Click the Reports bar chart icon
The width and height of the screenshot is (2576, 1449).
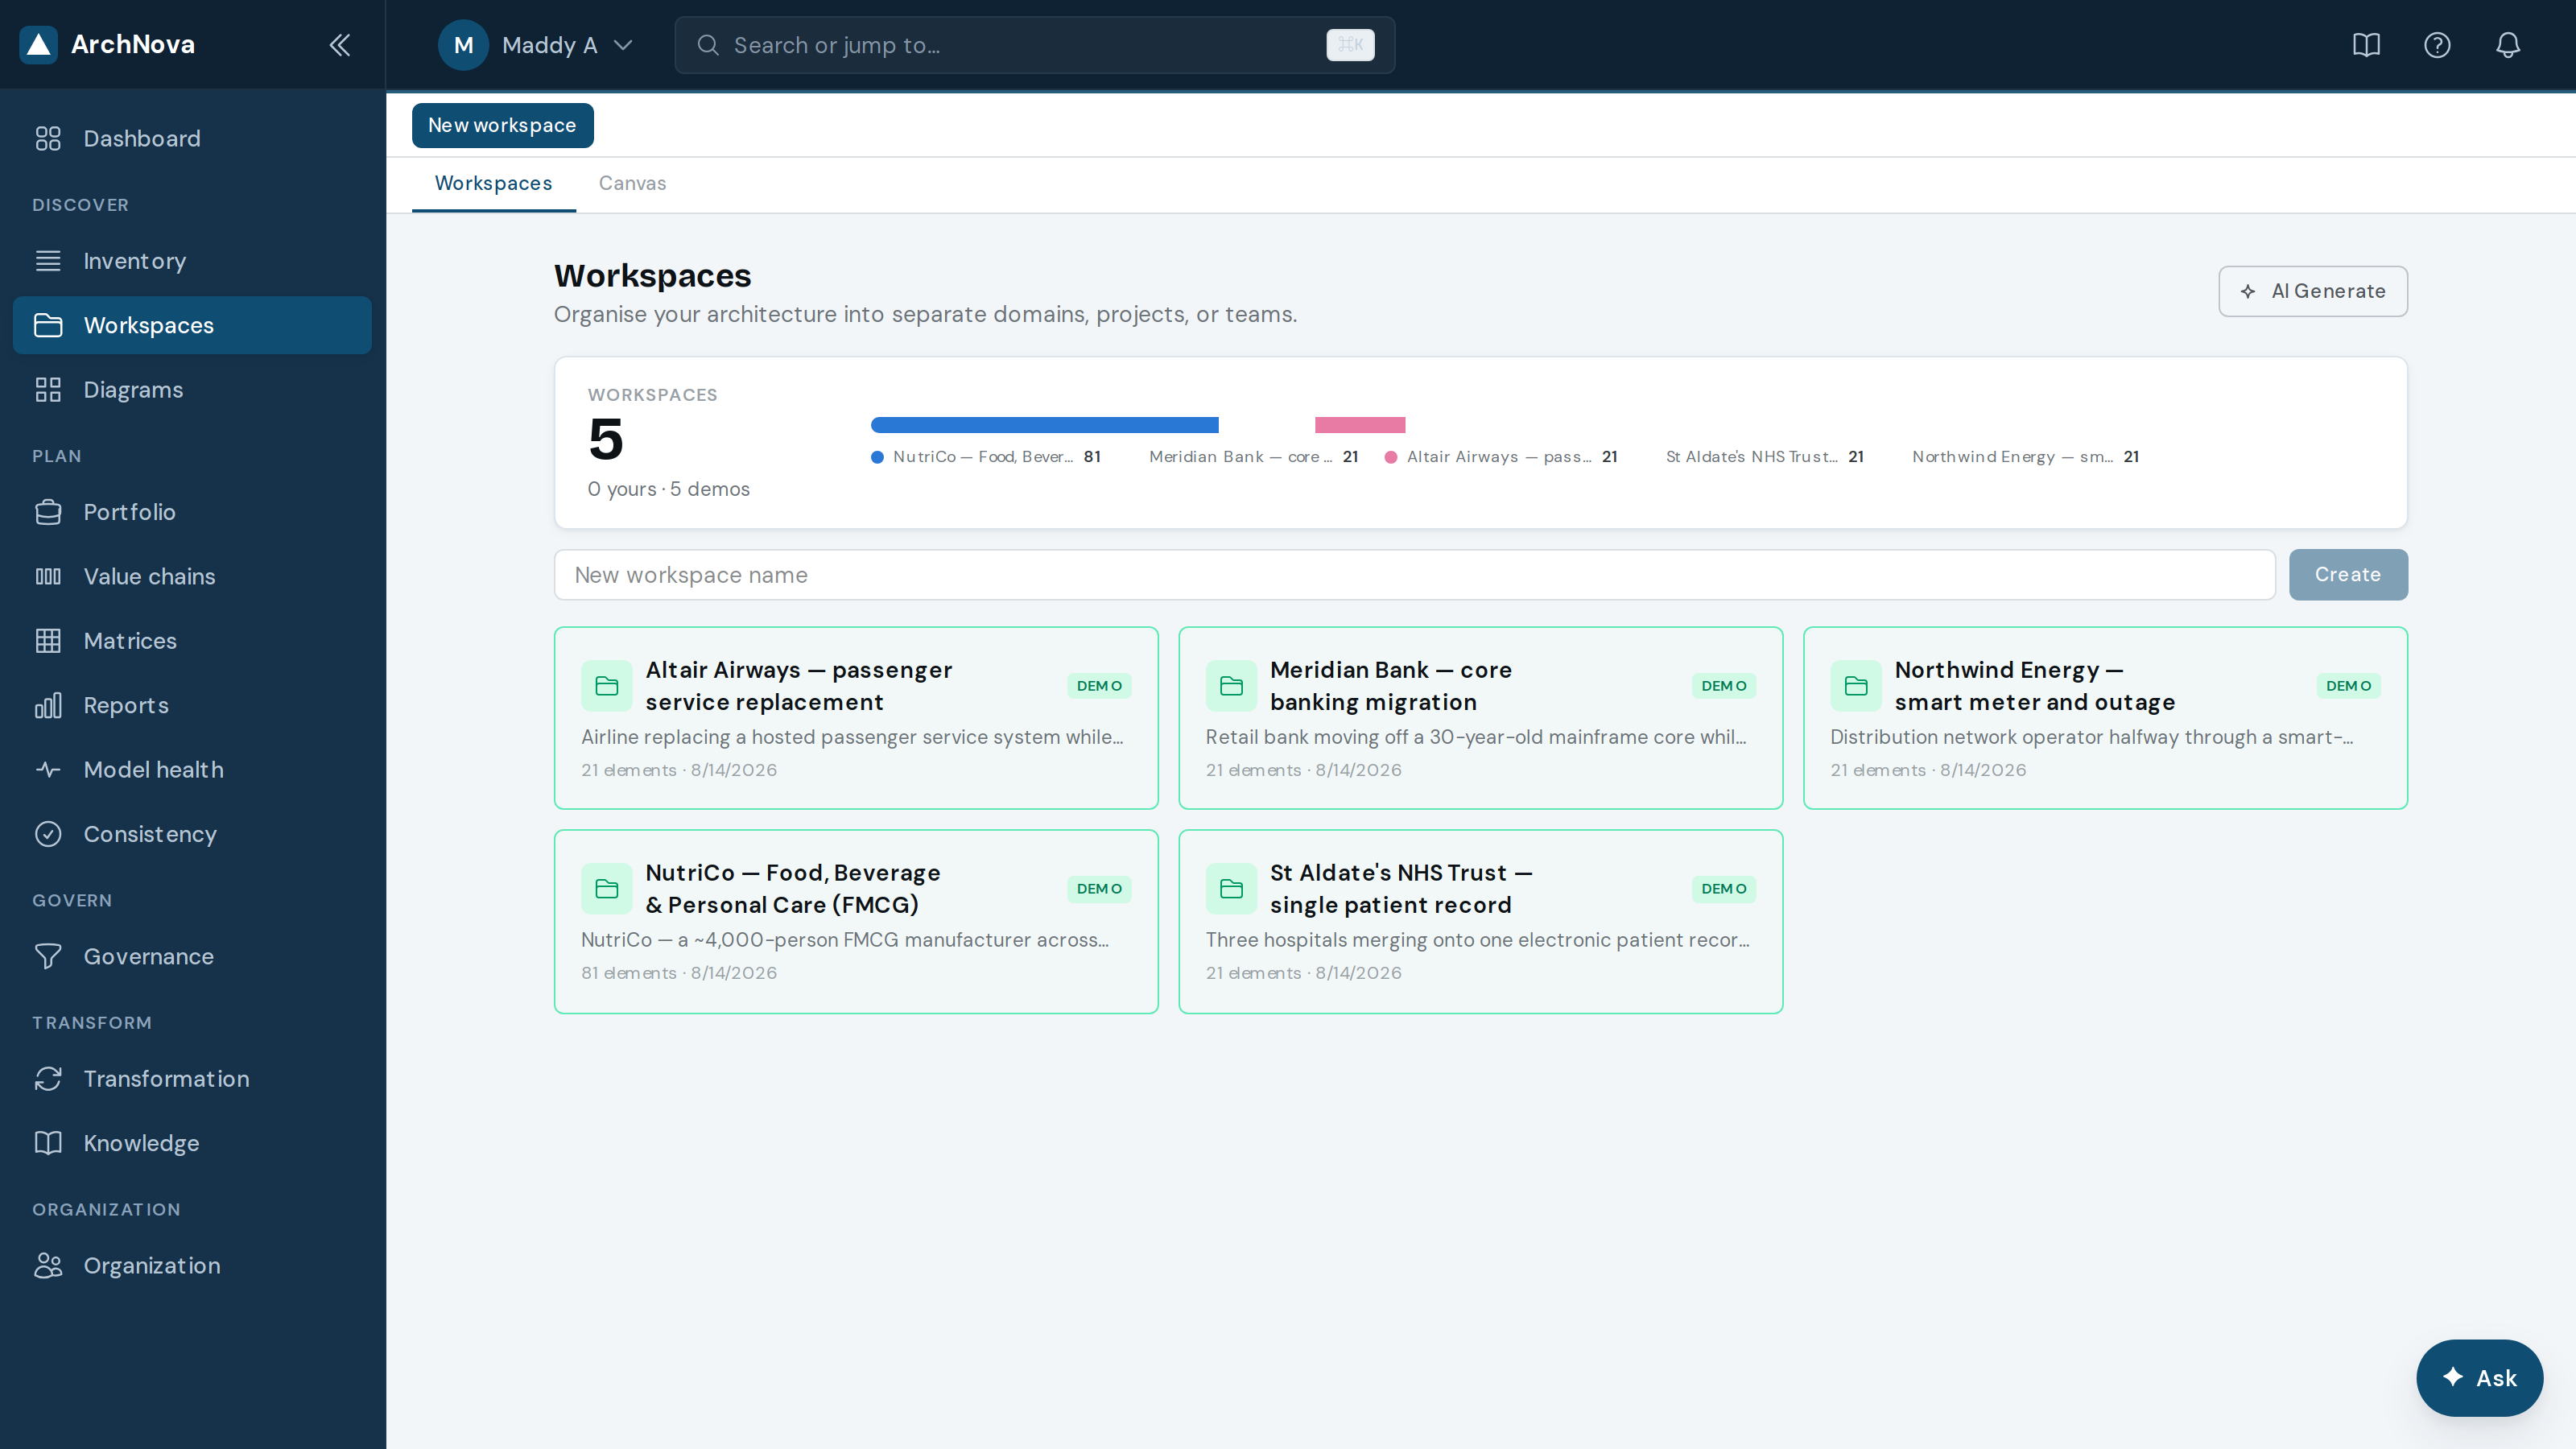click(48, 705)
